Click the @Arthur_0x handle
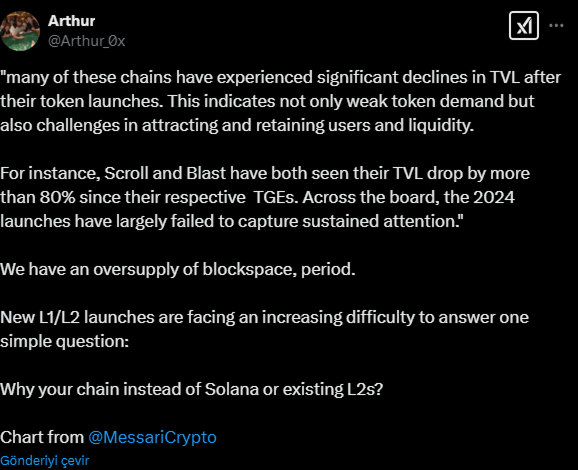This screenshot has width=578, height=470. click(87, 41)
